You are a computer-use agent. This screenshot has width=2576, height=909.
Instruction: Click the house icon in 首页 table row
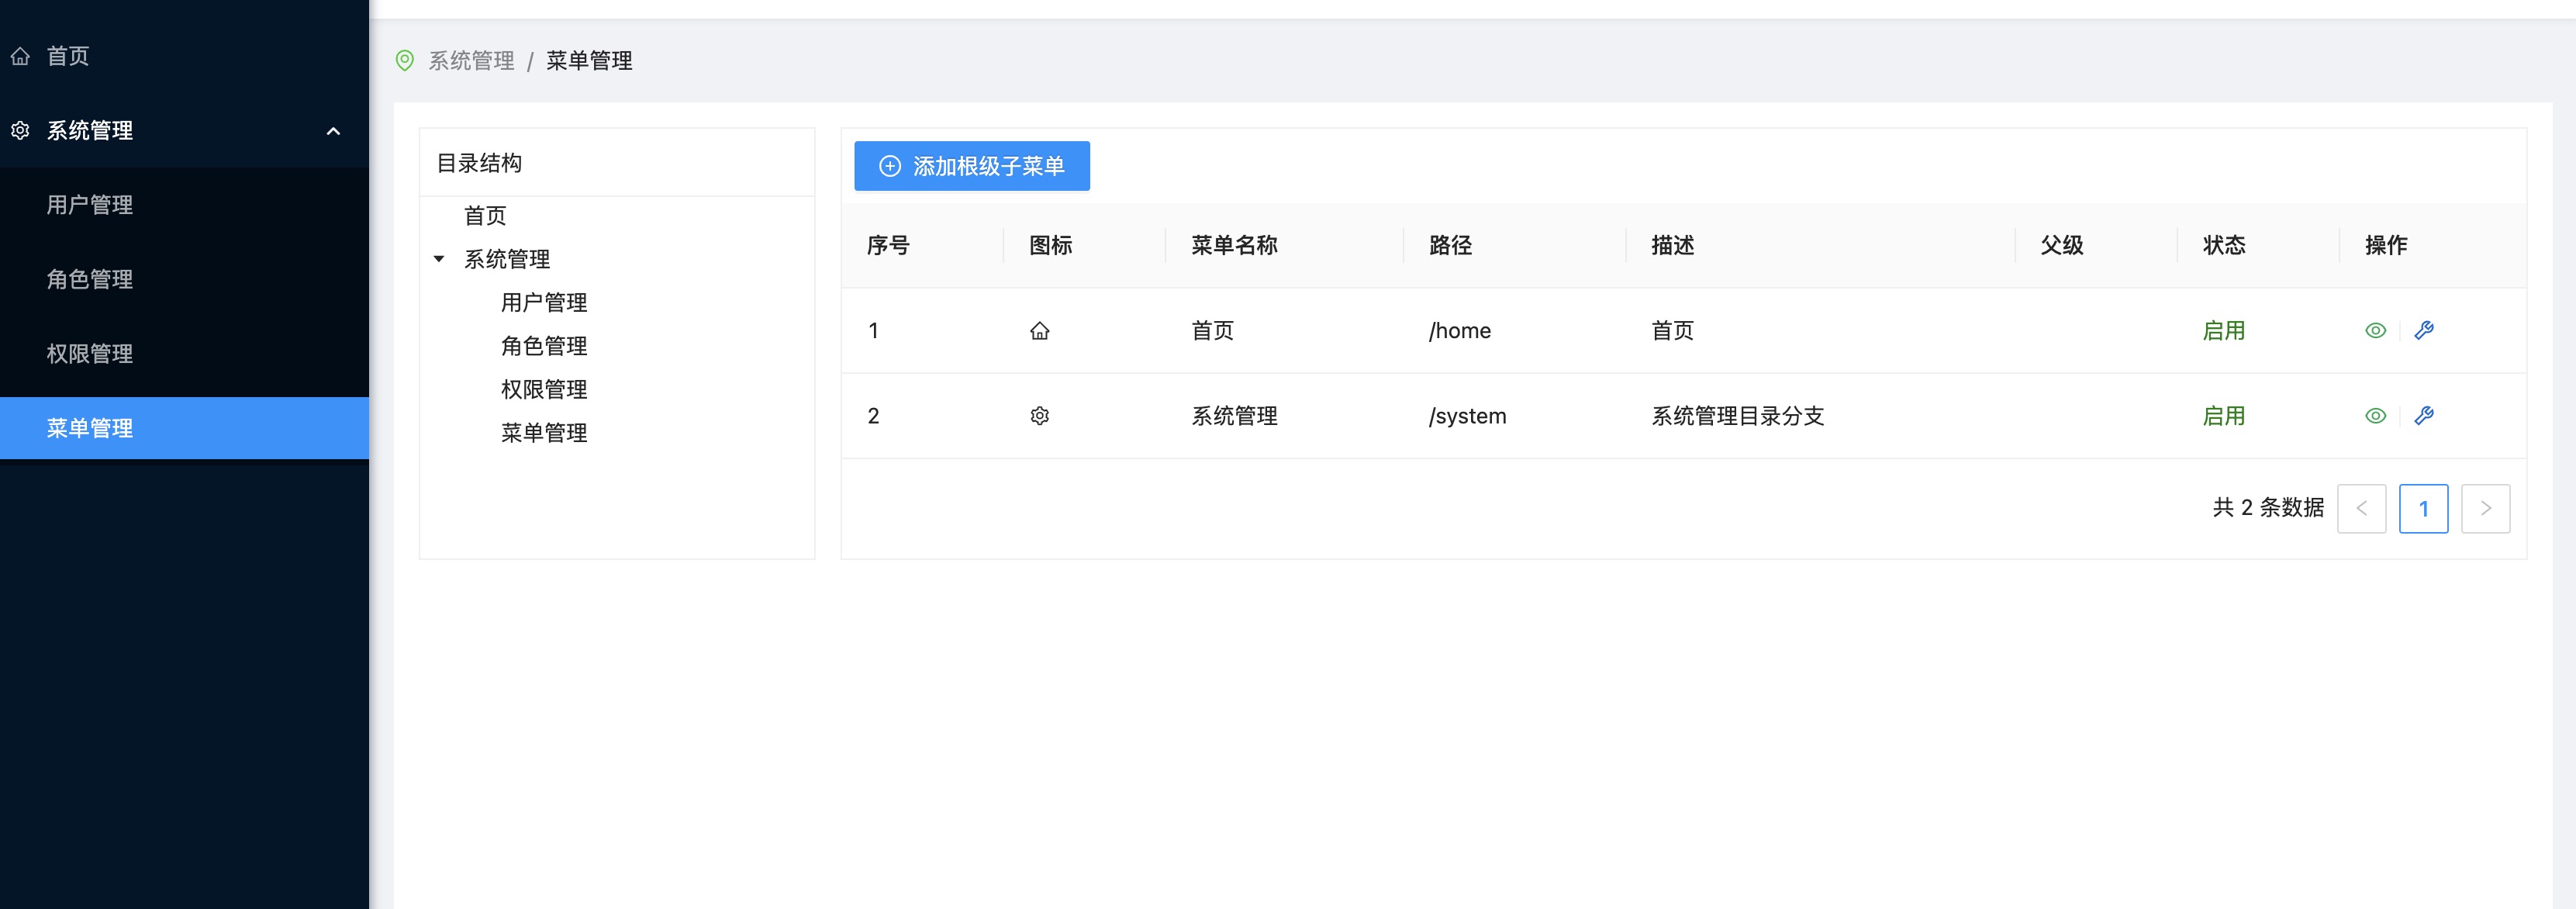pyautogui.click(x=1040, y=331)
